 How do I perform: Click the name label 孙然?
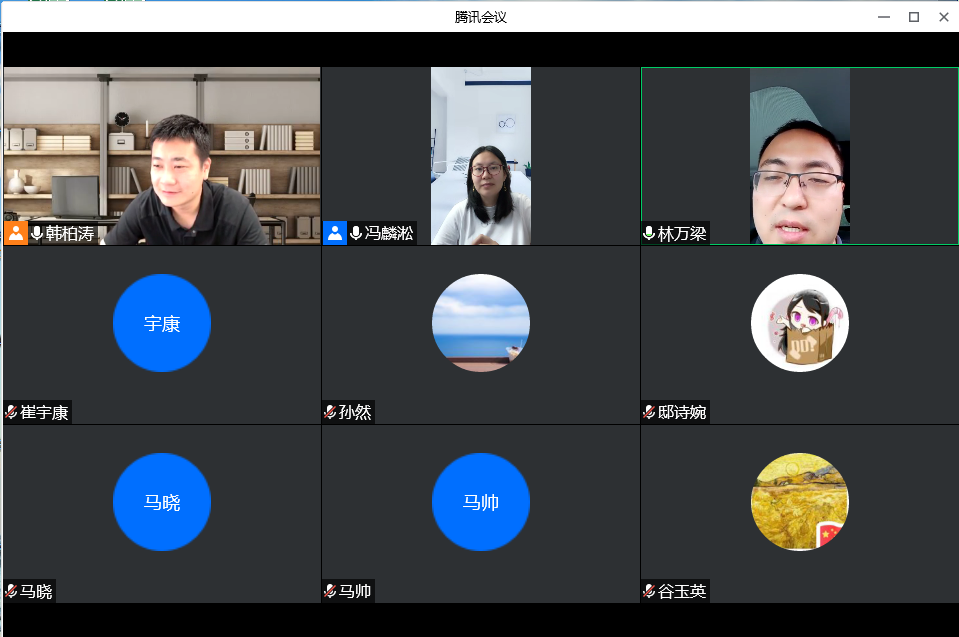tap(355, 413)
